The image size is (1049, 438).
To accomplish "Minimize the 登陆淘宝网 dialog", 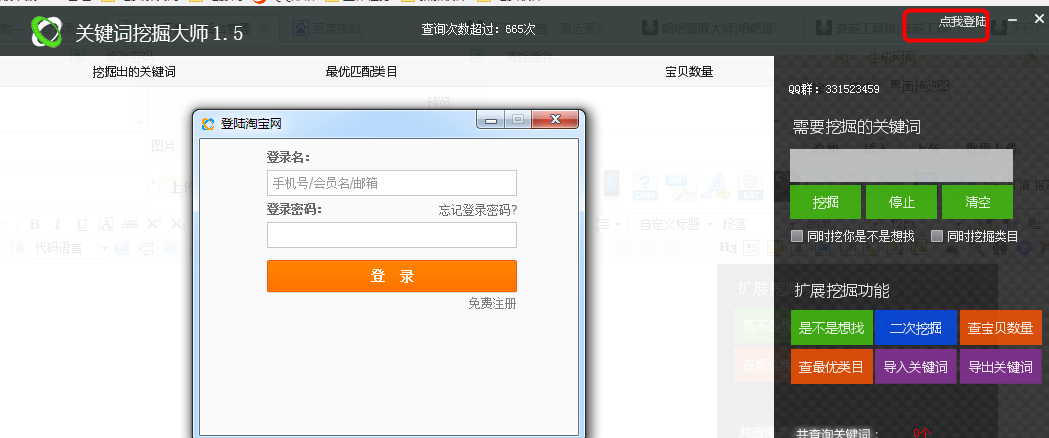I will 492,120.
